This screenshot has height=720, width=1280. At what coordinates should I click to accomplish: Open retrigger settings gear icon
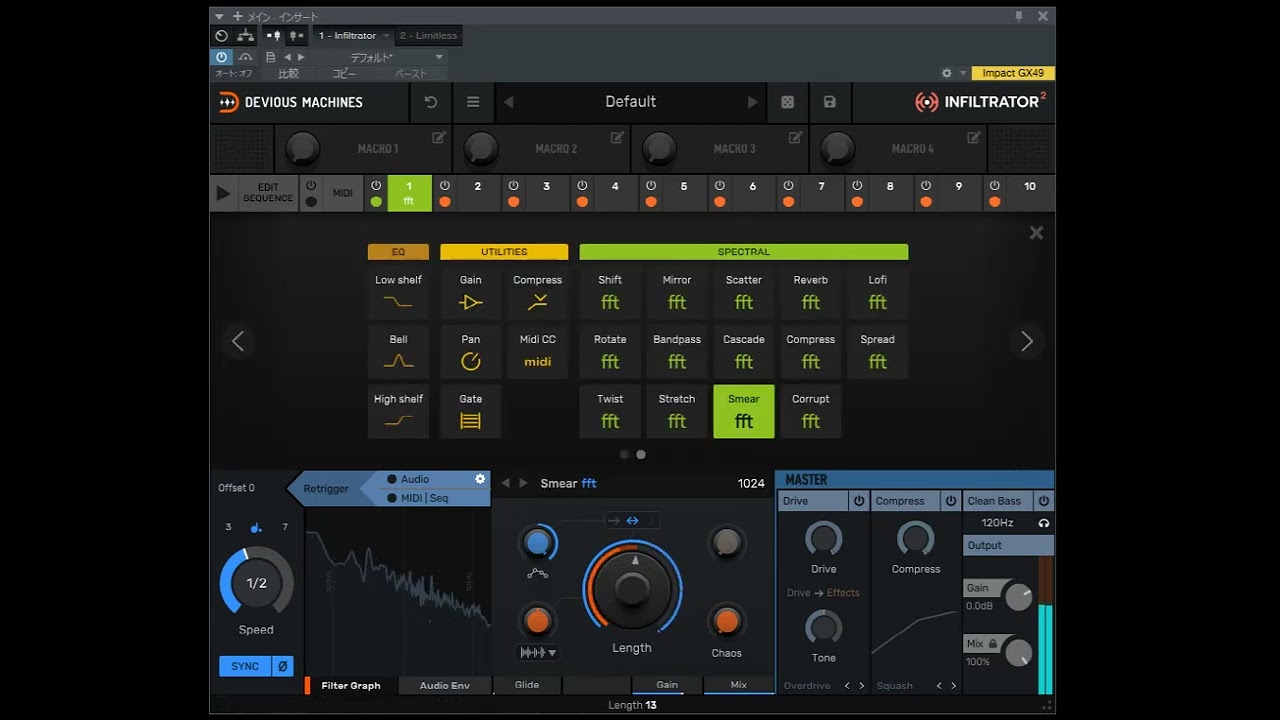pos(480,479)
